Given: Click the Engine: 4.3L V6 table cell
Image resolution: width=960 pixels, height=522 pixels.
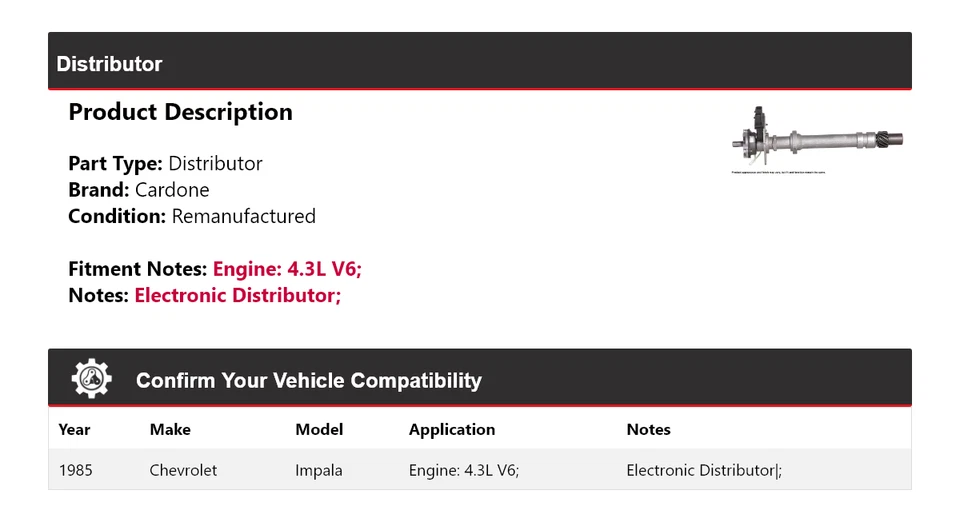Looking at the screenshot, I should click(463, 470).
